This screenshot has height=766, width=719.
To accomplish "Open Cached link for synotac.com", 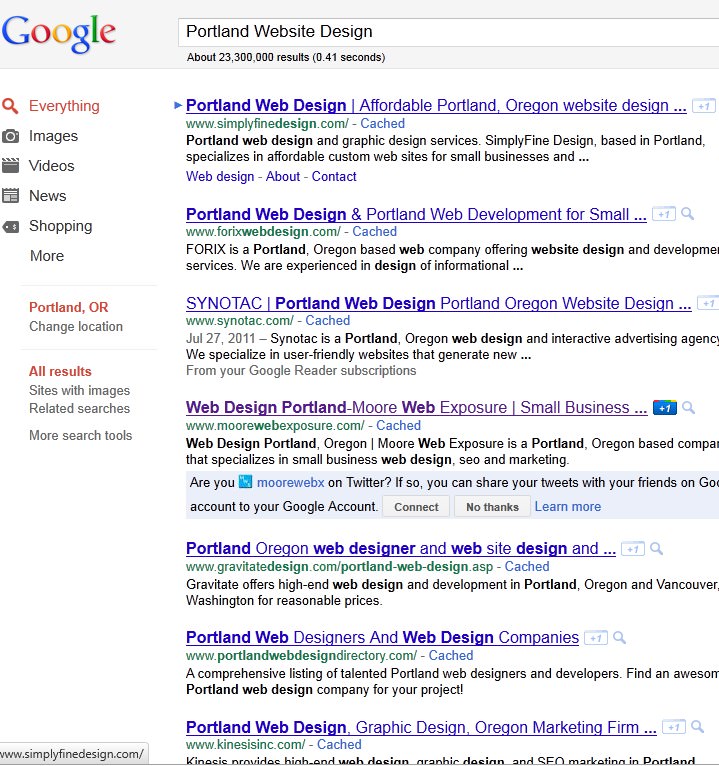I will [x=328, y=320].
